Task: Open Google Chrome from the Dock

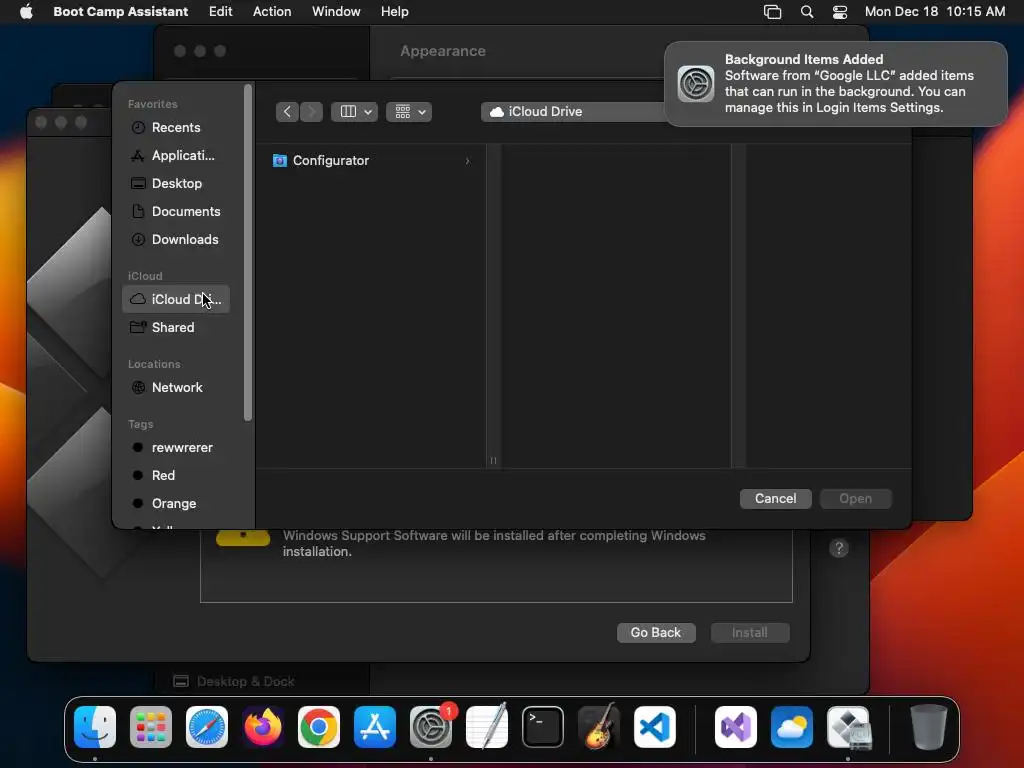Action: pyautogui.click(x=319, y=727)
